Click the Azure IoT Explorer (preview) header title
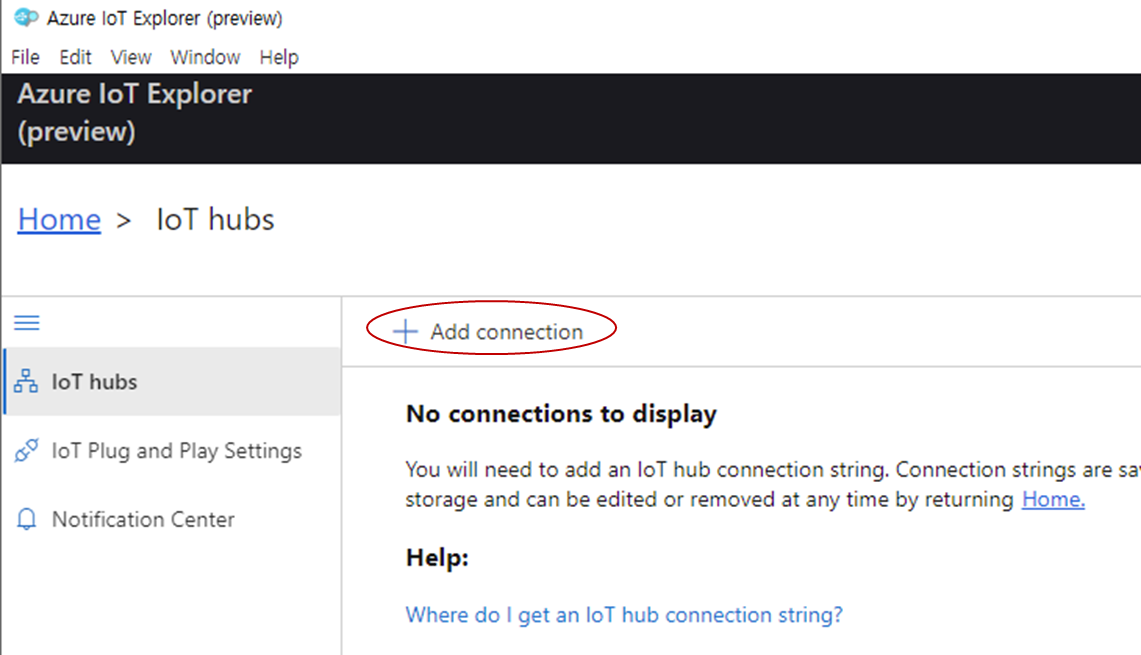Screen dimensions: 1141x655 tap(134, 112)
